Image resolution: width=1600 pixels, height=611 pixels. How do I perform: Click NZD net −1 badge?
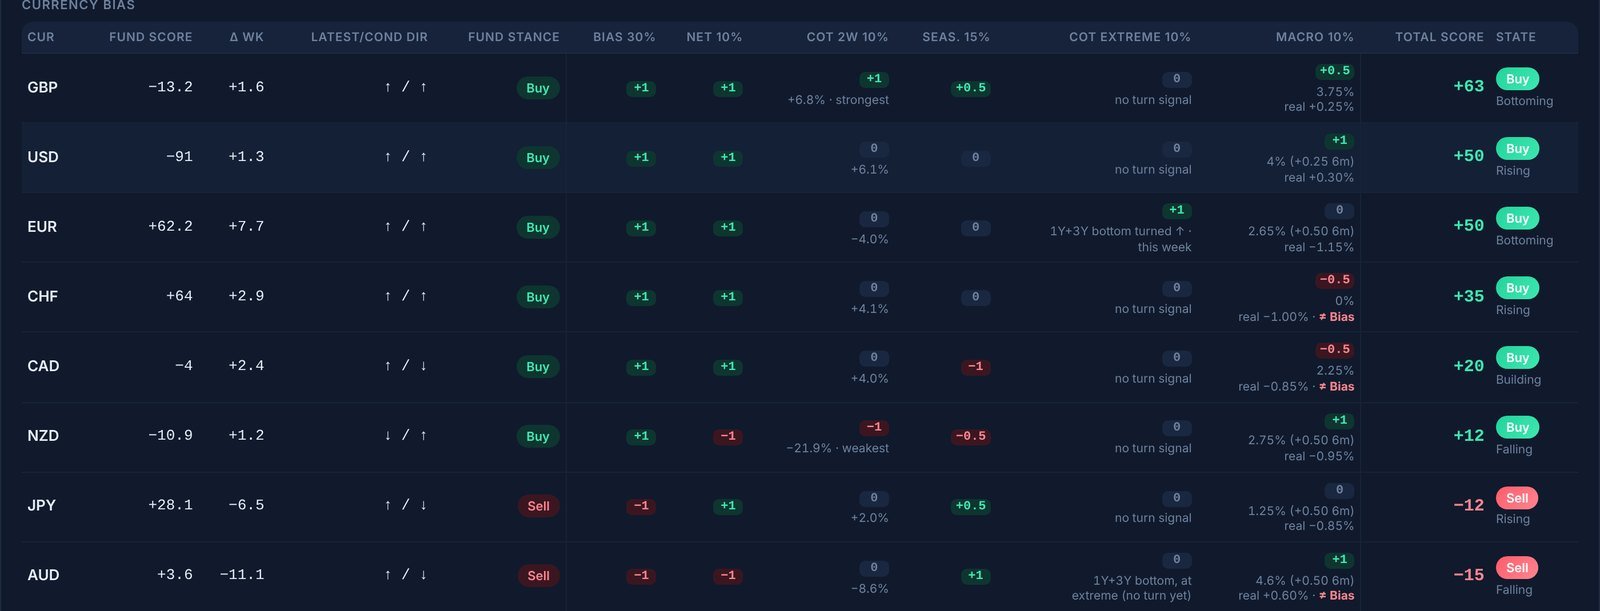click(728, 436)
